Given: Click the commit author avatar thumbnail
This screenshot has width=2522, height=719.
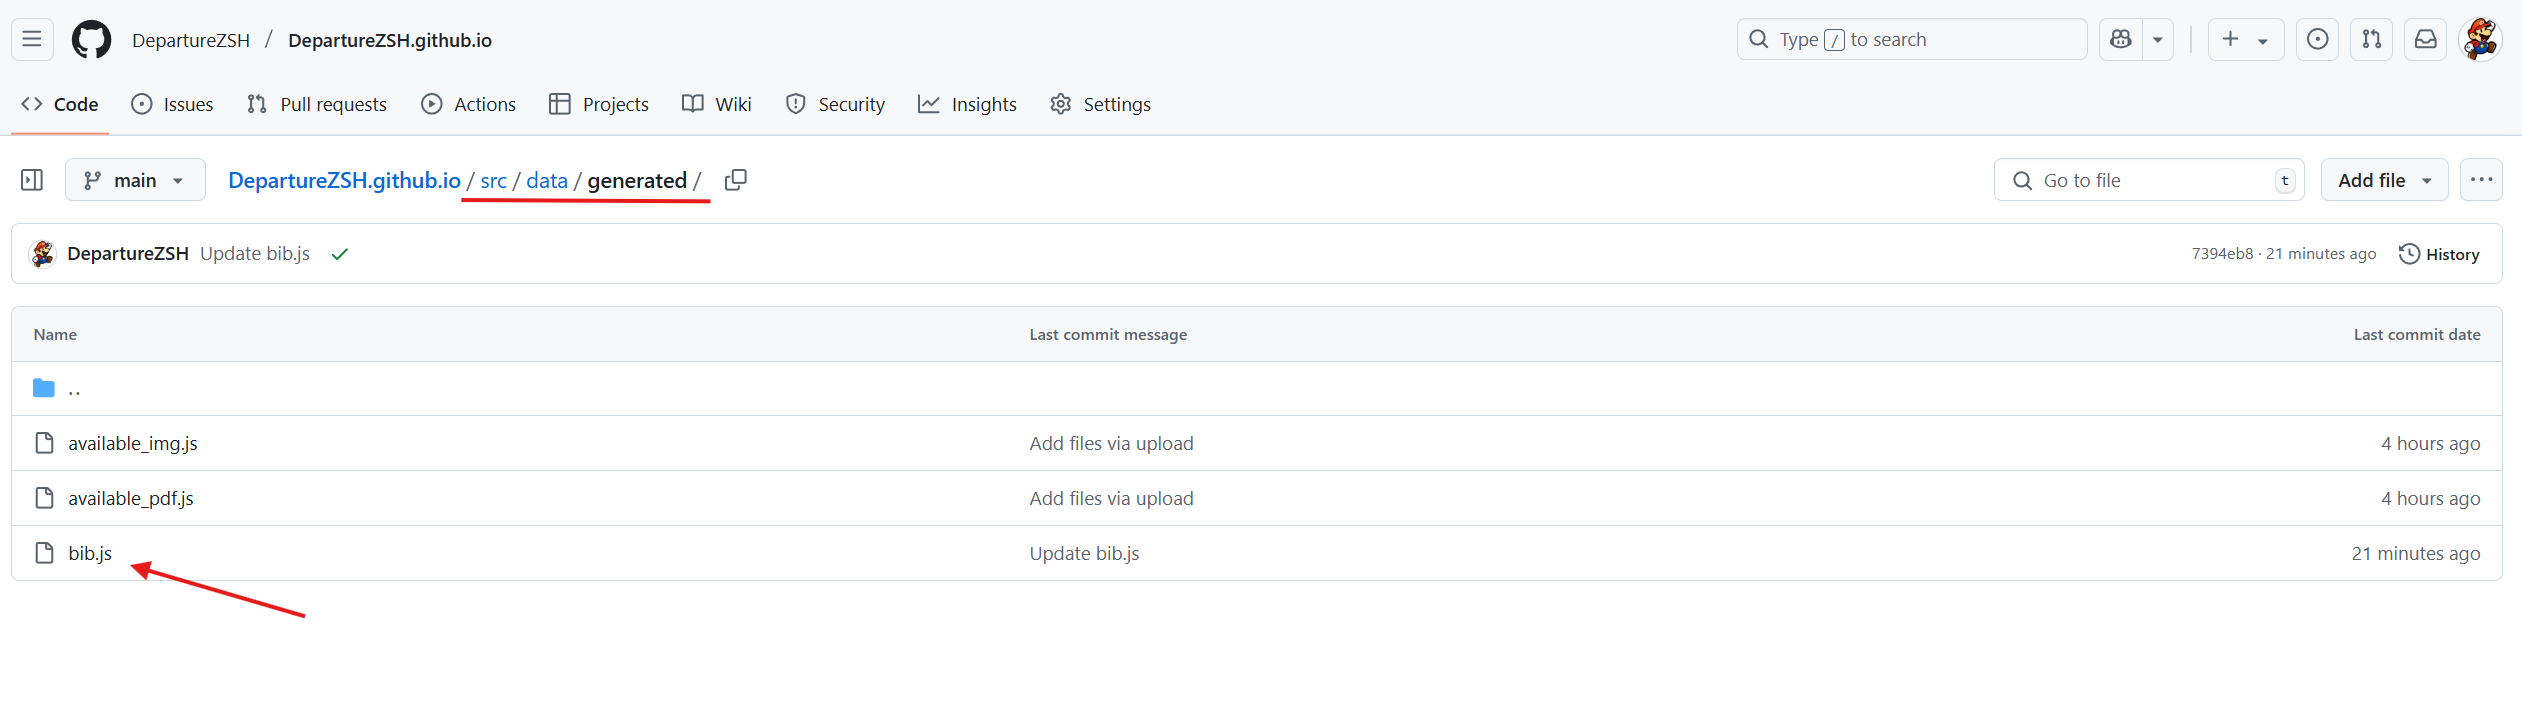Looking at the screenshot, I should 42,254.
